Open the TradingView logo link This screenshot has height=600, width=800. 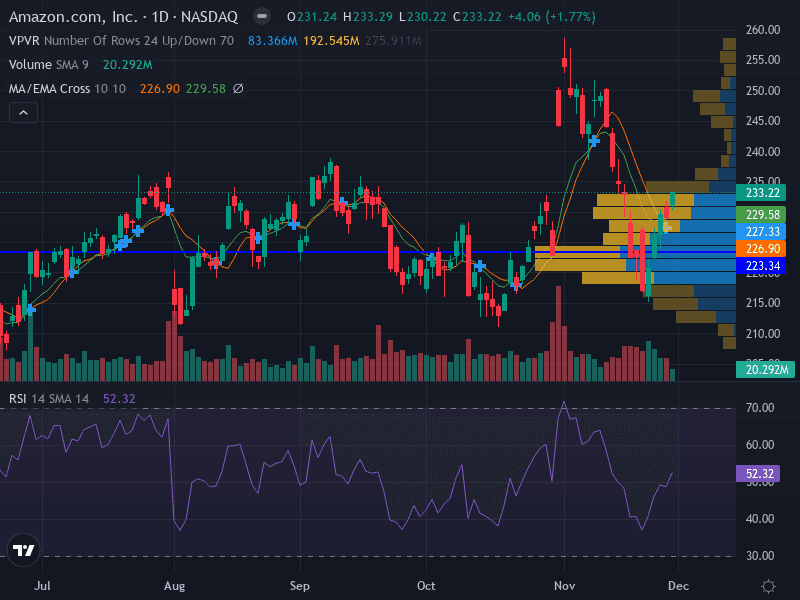pyautogui.click(x=23, y=550)
